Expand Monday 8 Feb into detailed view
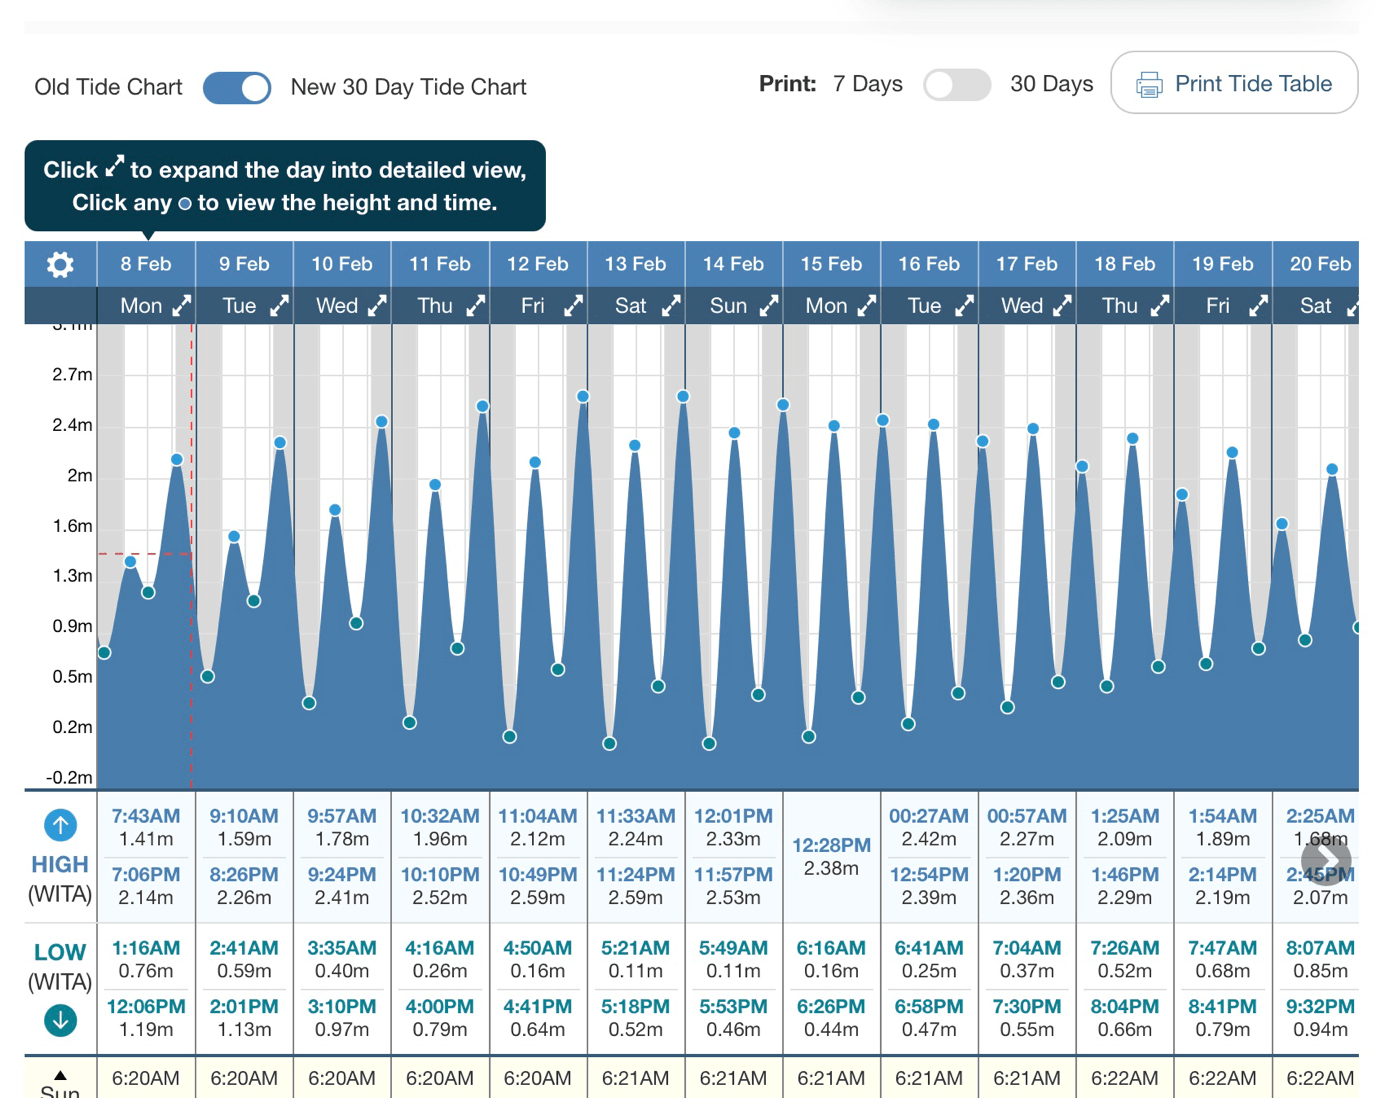 (181, 306)
